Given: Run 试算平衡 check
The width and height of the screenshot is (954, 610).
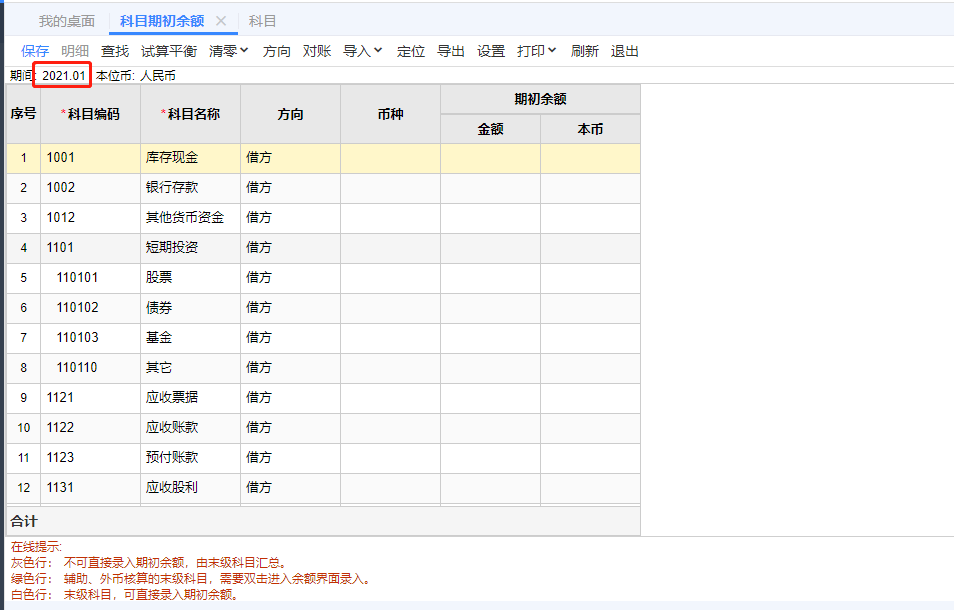Looking at the screenshot, I should click(169, 51).
